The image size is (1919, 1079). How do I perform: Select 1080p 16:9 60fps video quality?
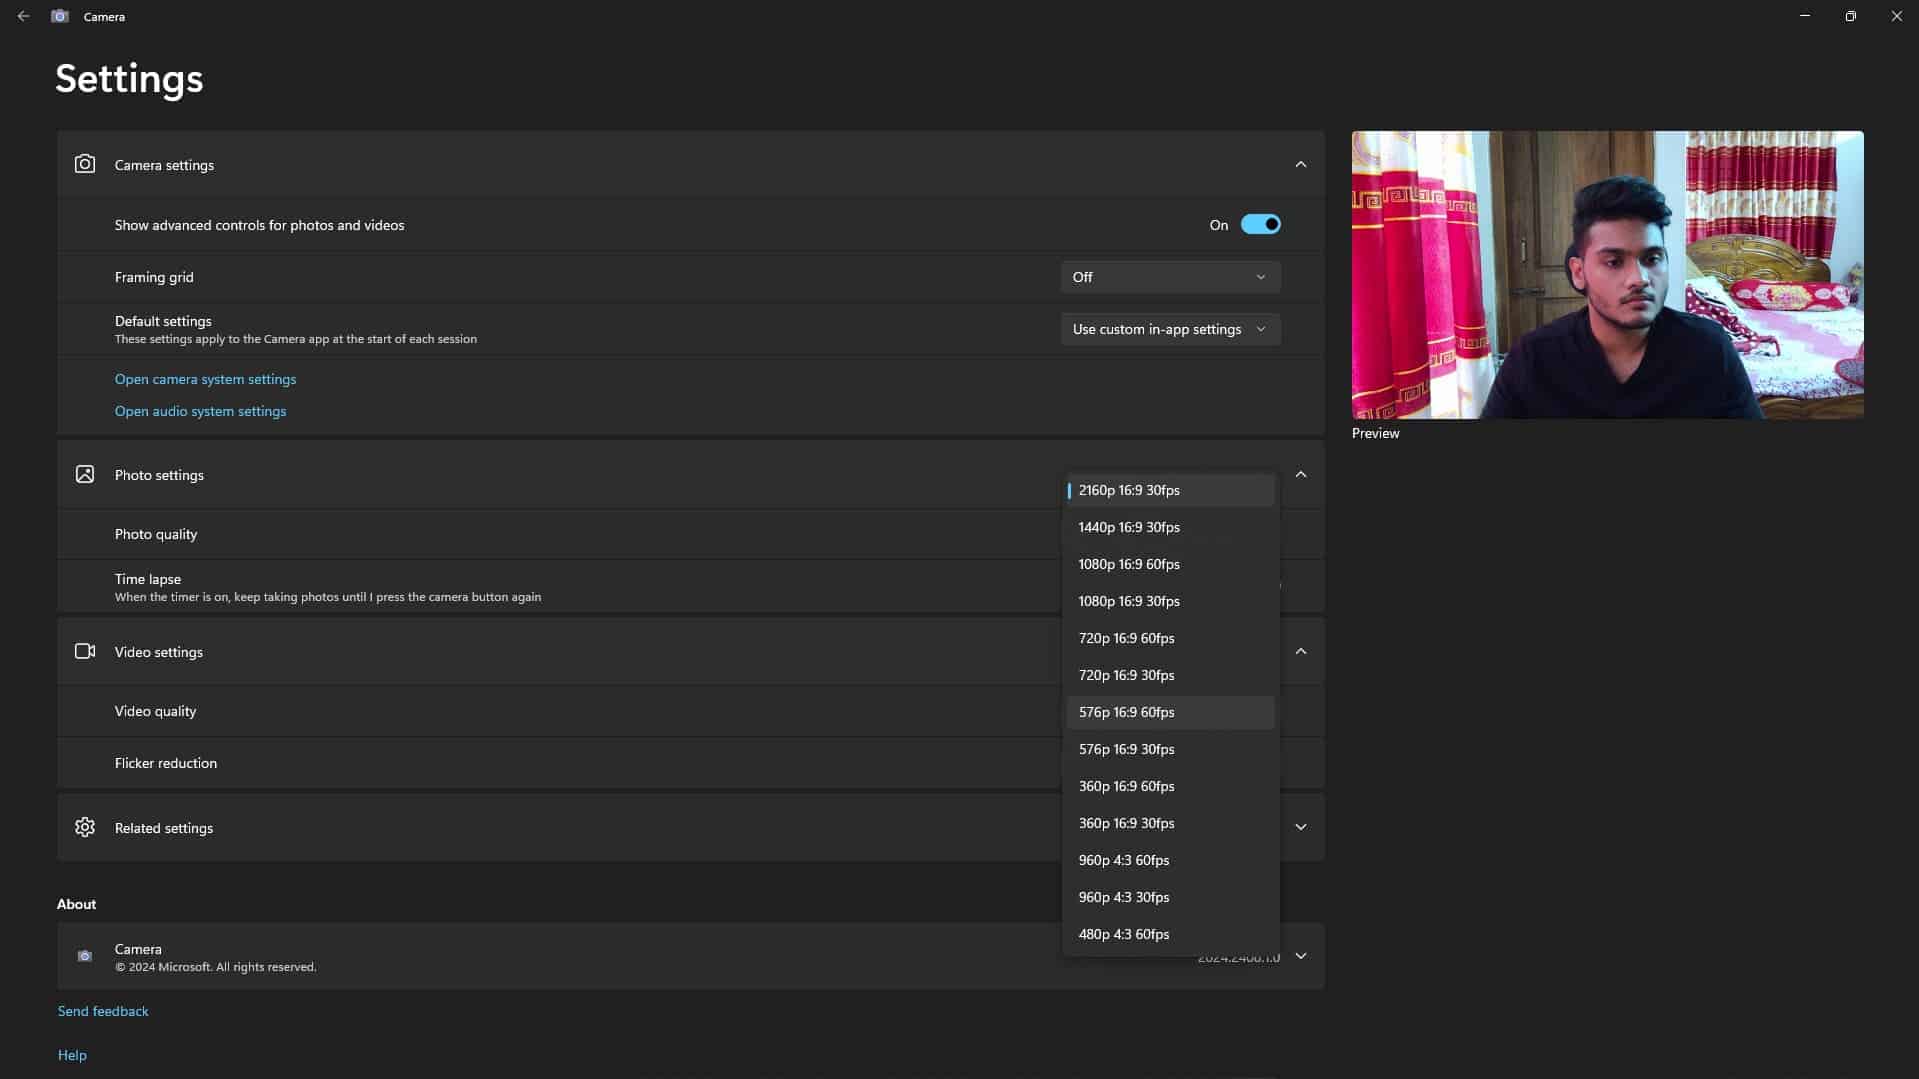click(1129, 564)
